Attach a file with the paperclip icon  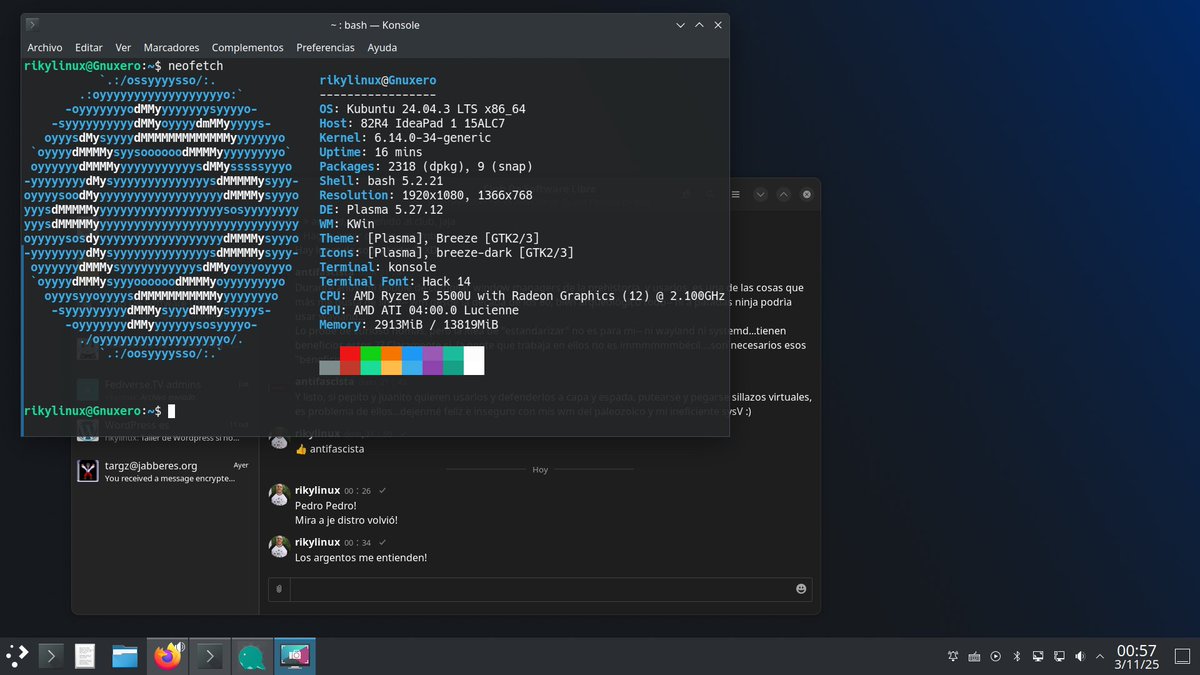pos(278,589)
